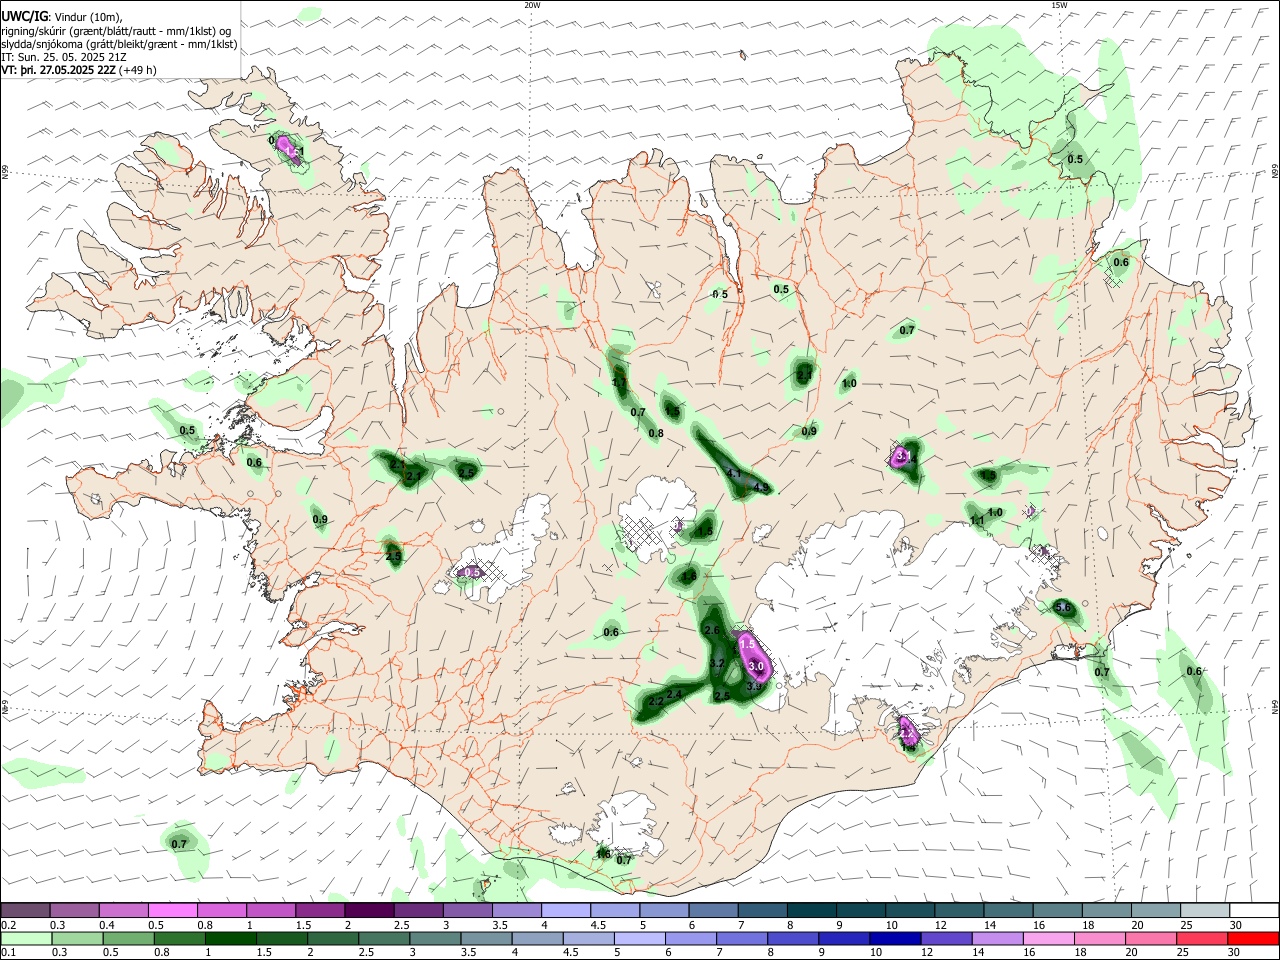Image resolution: width=1280 pixels, height=960 pixels.
Task: Click the 5.6 precipitation value in the southeast
Action: [x=1063, y=607]
